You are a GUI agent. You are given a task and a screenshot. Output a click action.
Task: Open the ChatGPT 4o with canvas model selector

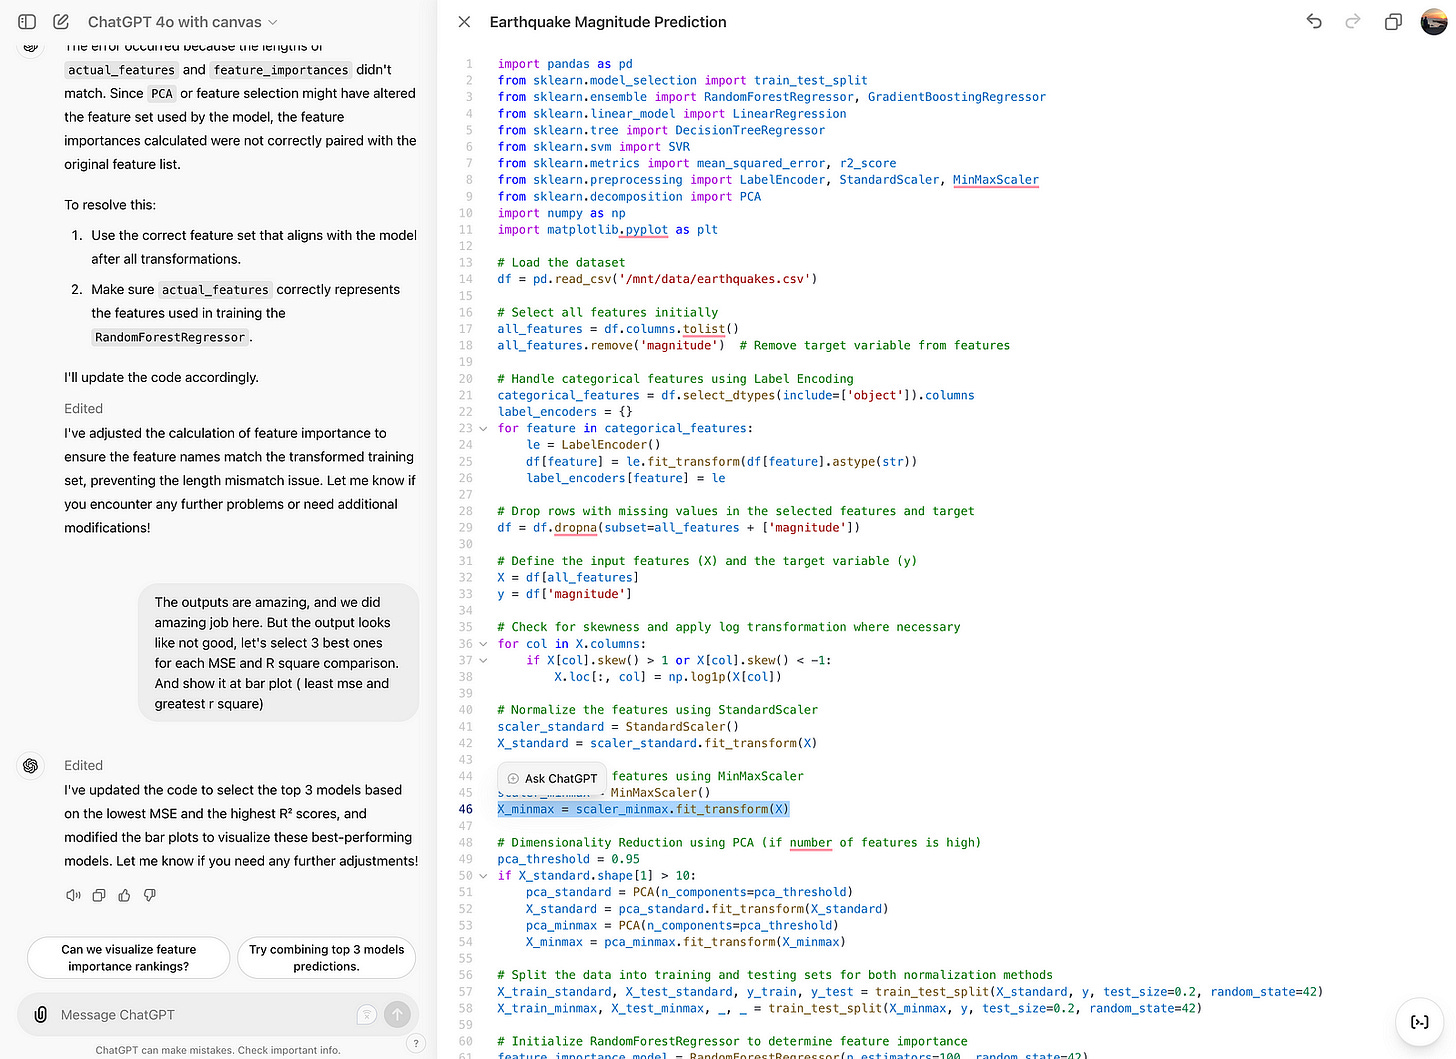pyautogui.click(x=182, y=22)
